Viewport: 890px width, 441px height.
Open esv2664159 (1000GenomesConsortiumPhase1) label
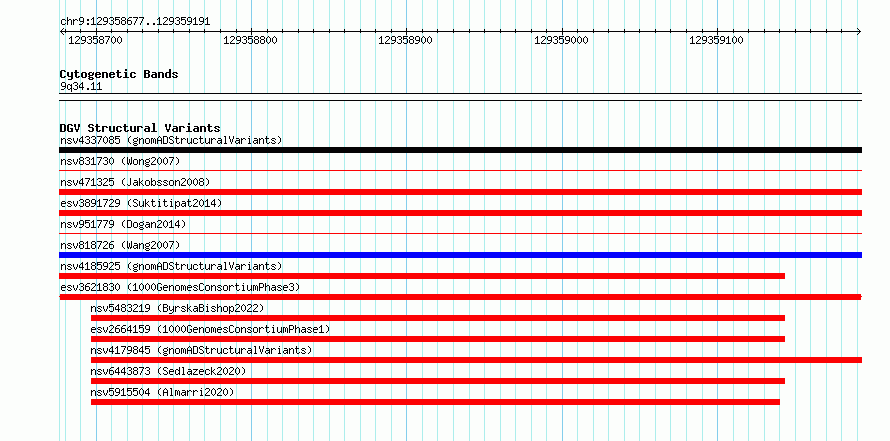click(210, 329)
